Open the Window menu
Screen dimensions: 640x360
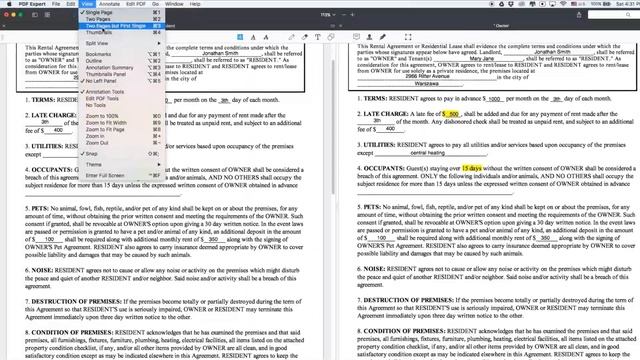pos(174,4)
